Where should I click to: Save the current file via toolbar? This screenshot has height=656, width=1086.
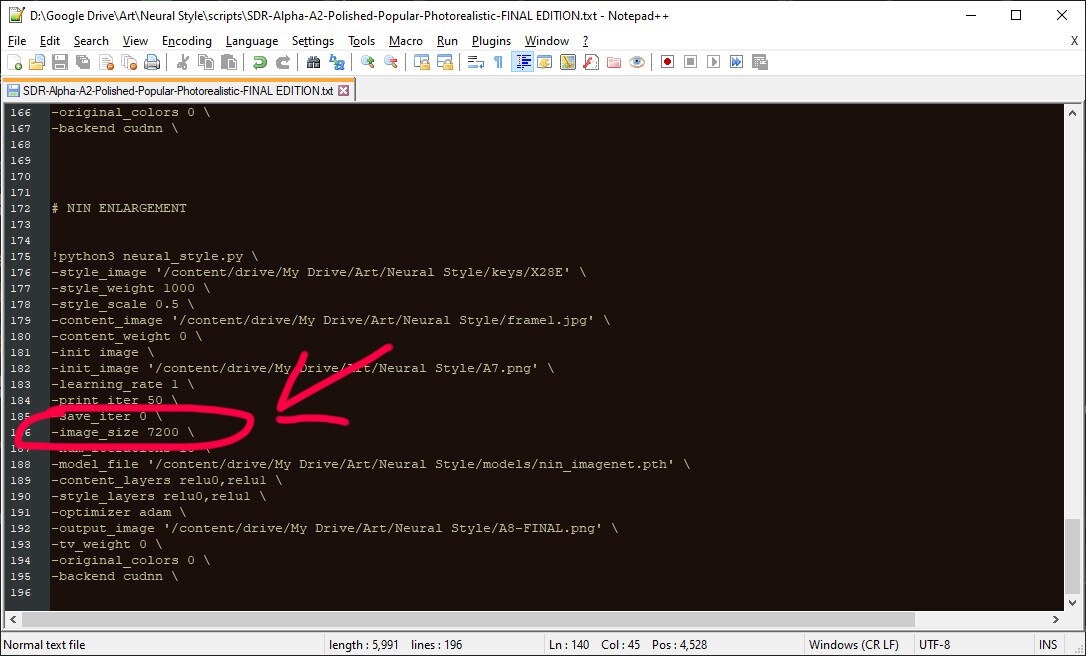(x=60, y=62)
